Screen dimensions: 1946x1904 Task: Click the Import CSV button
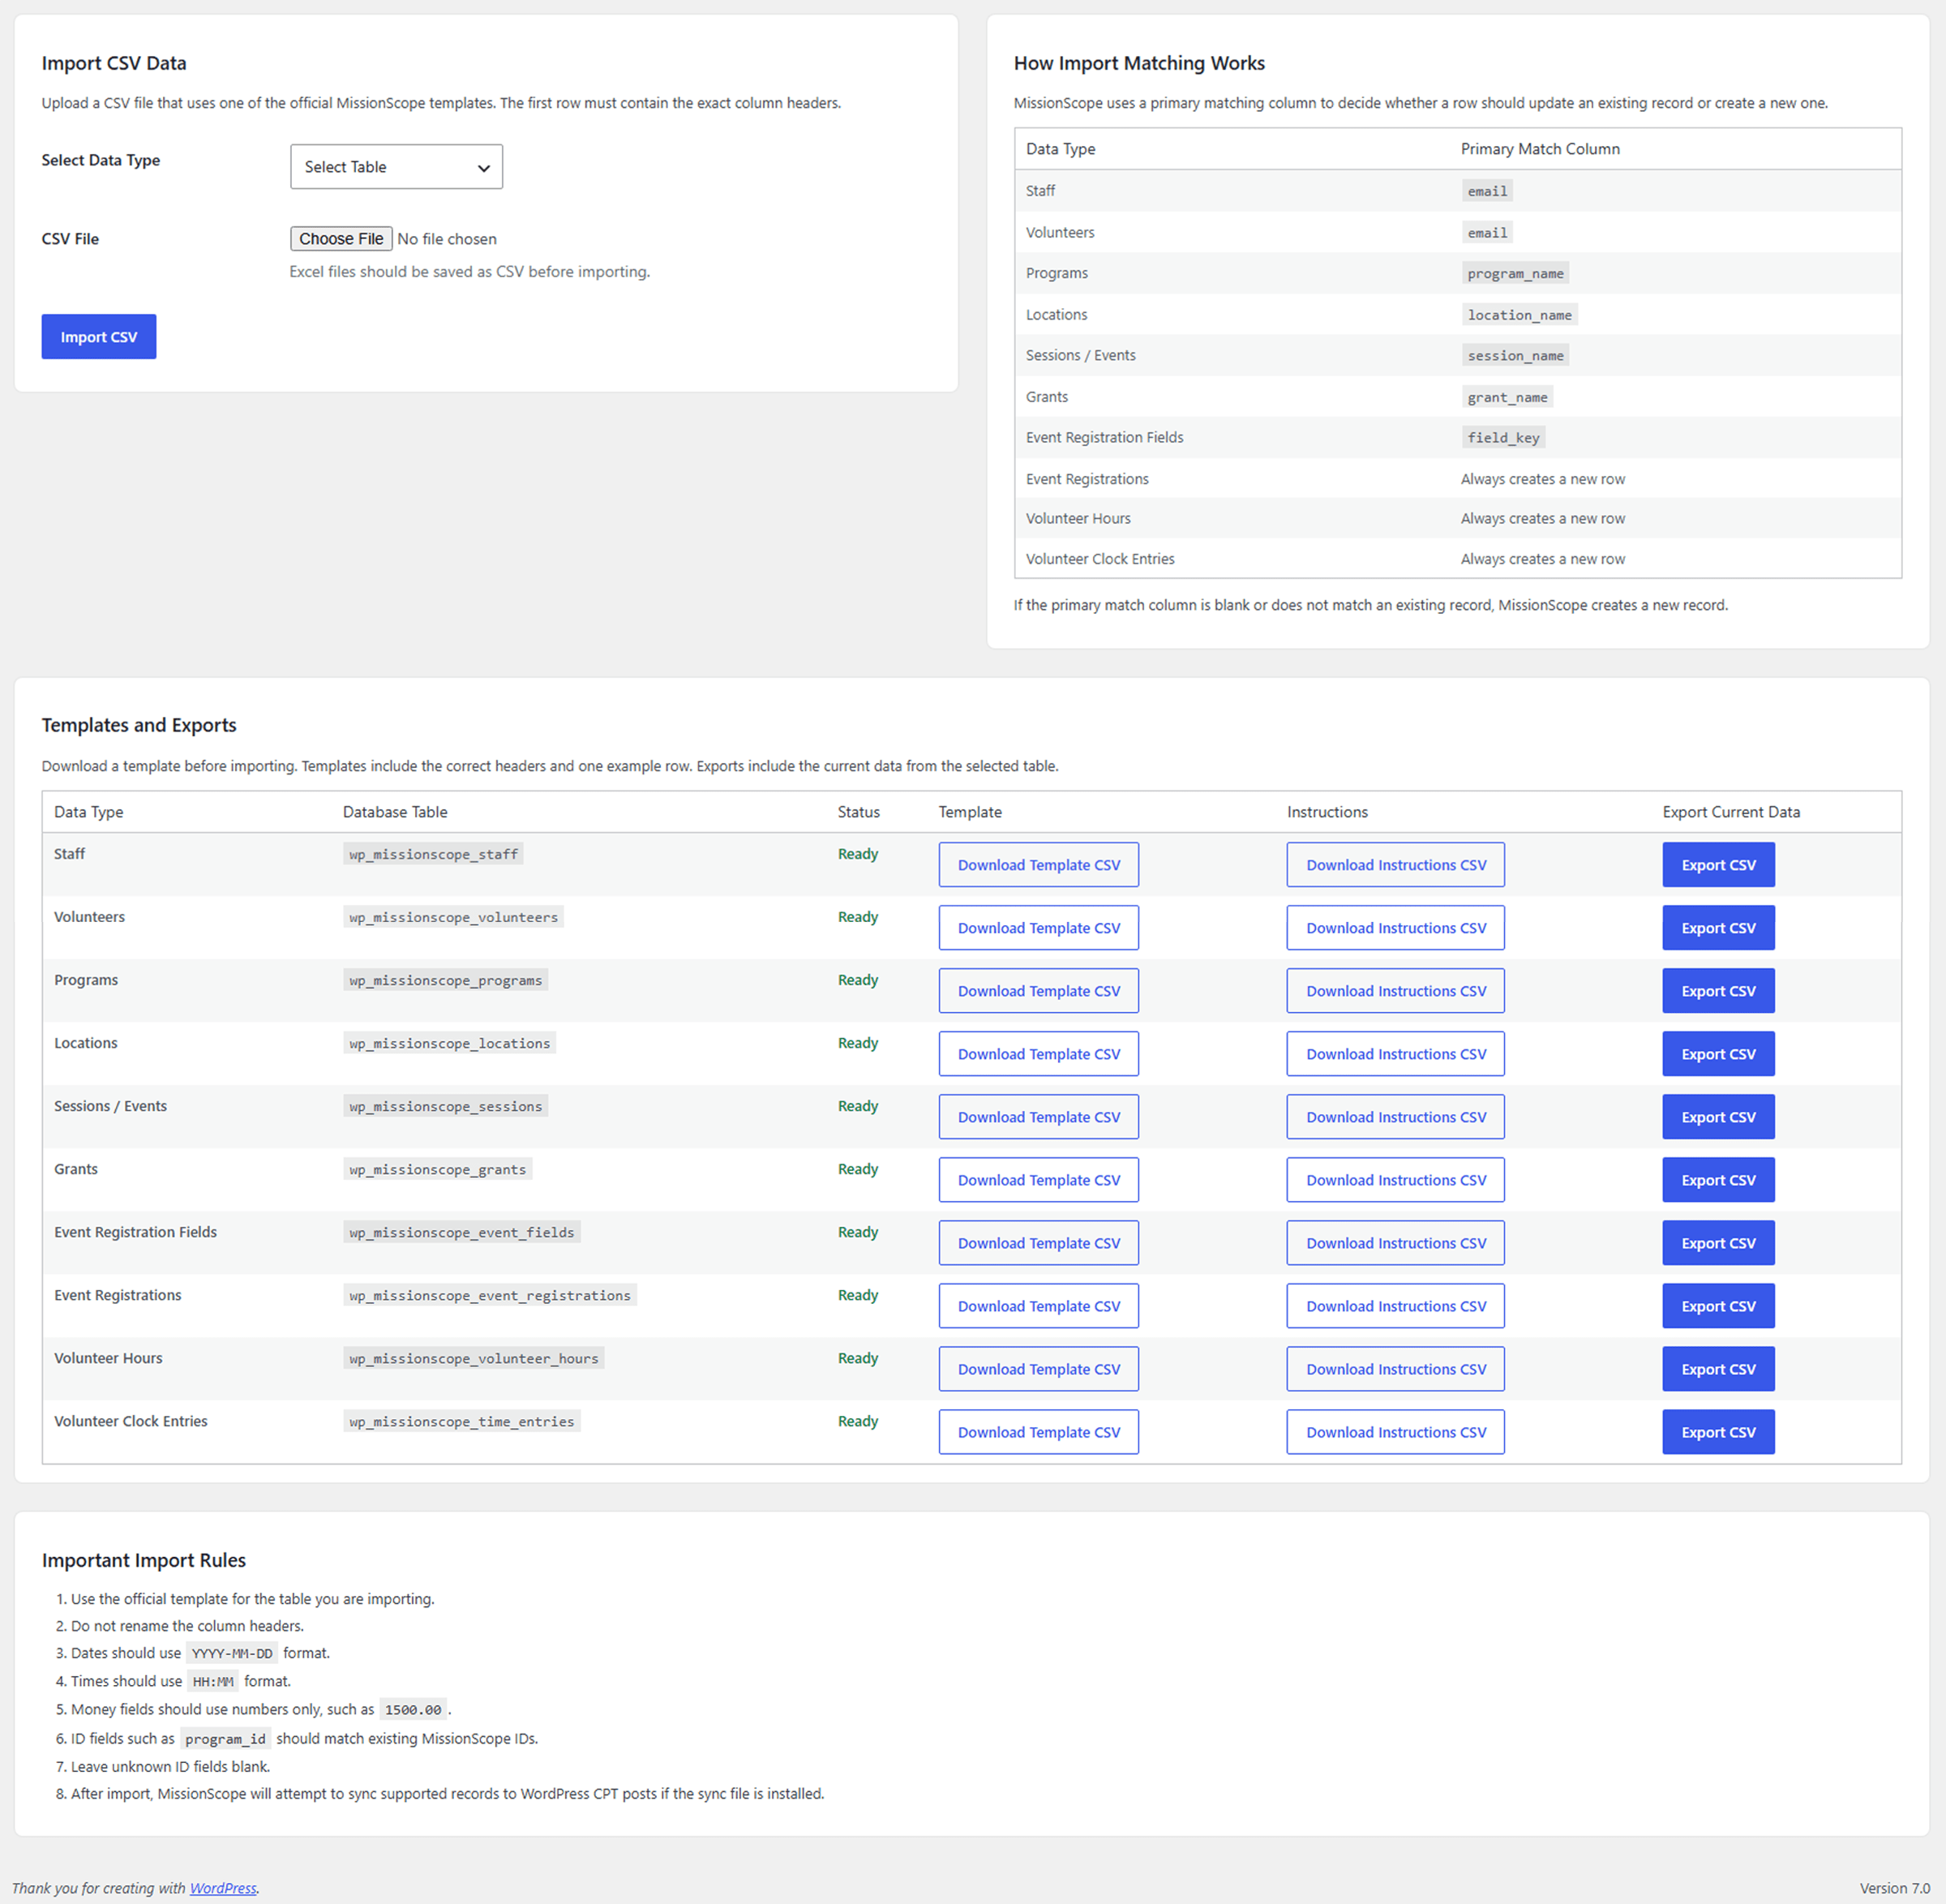pyautogui.click(x=99, y=337)
